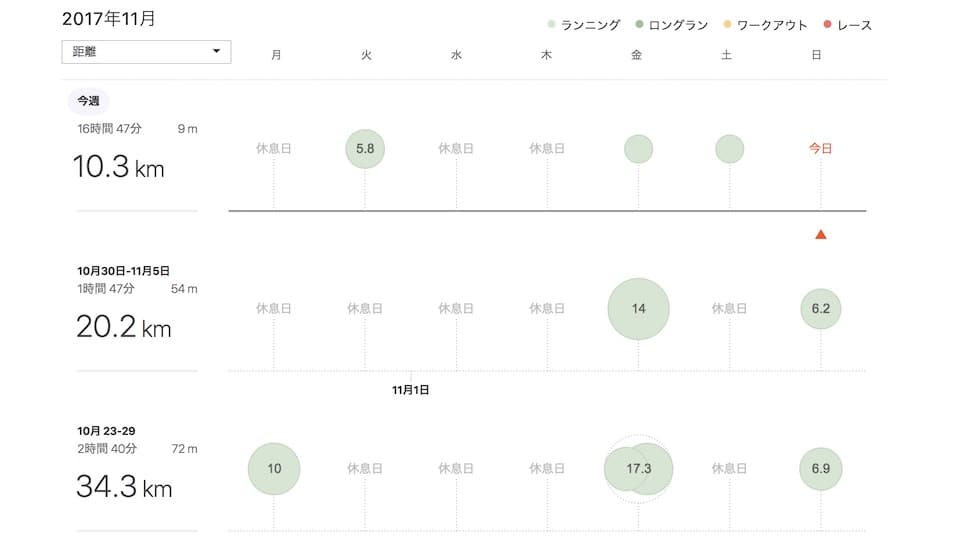Click the 今日 label on Sunday
Viewport: 960px width, 540px height.
pos(820,149)
